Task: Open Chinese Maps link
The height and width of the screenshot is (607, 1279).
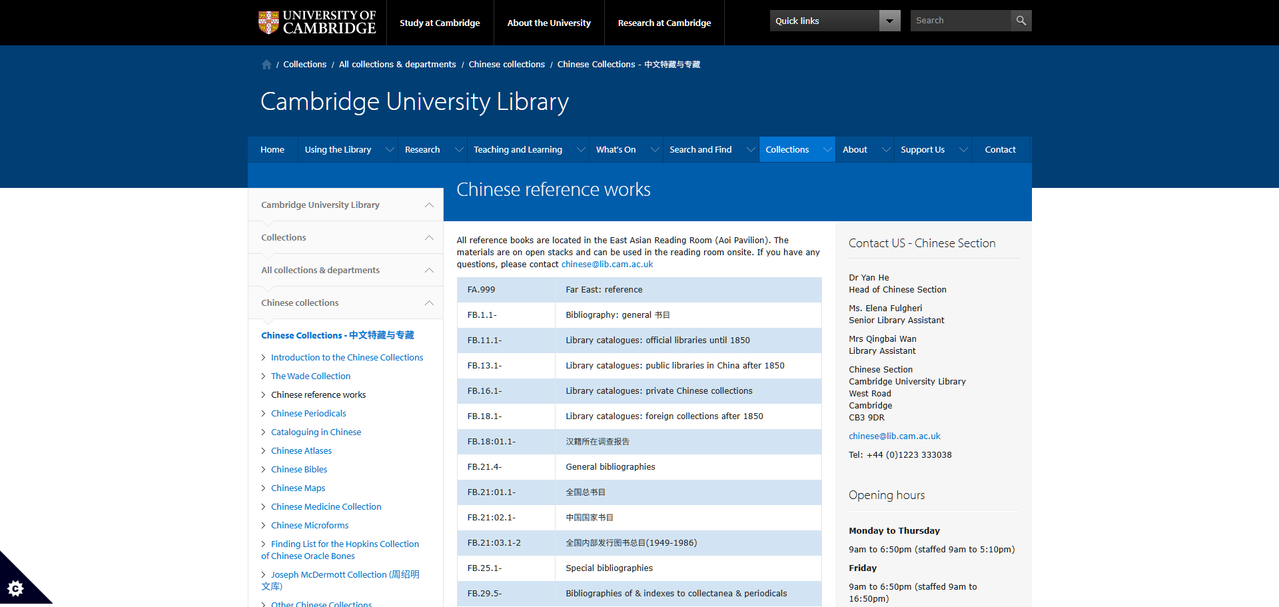Action: [x=298, y=488]
